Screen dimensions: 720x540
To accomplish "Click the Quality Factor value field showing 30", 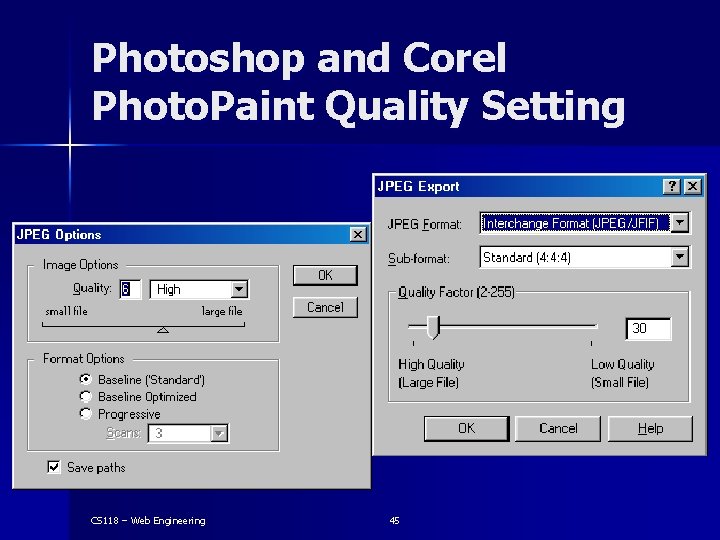I will pos(648,328).
